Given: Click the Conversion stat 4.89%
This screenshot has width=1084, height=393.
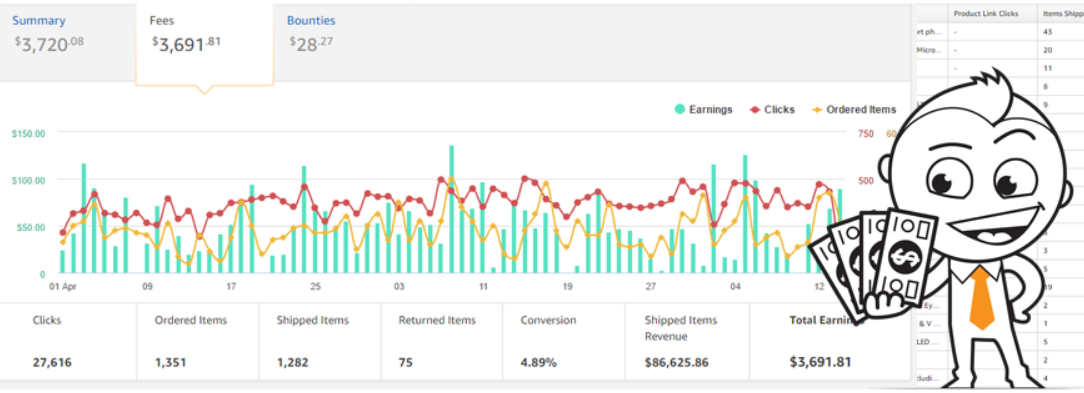Looking at the screenshot, I should point(563,341).
